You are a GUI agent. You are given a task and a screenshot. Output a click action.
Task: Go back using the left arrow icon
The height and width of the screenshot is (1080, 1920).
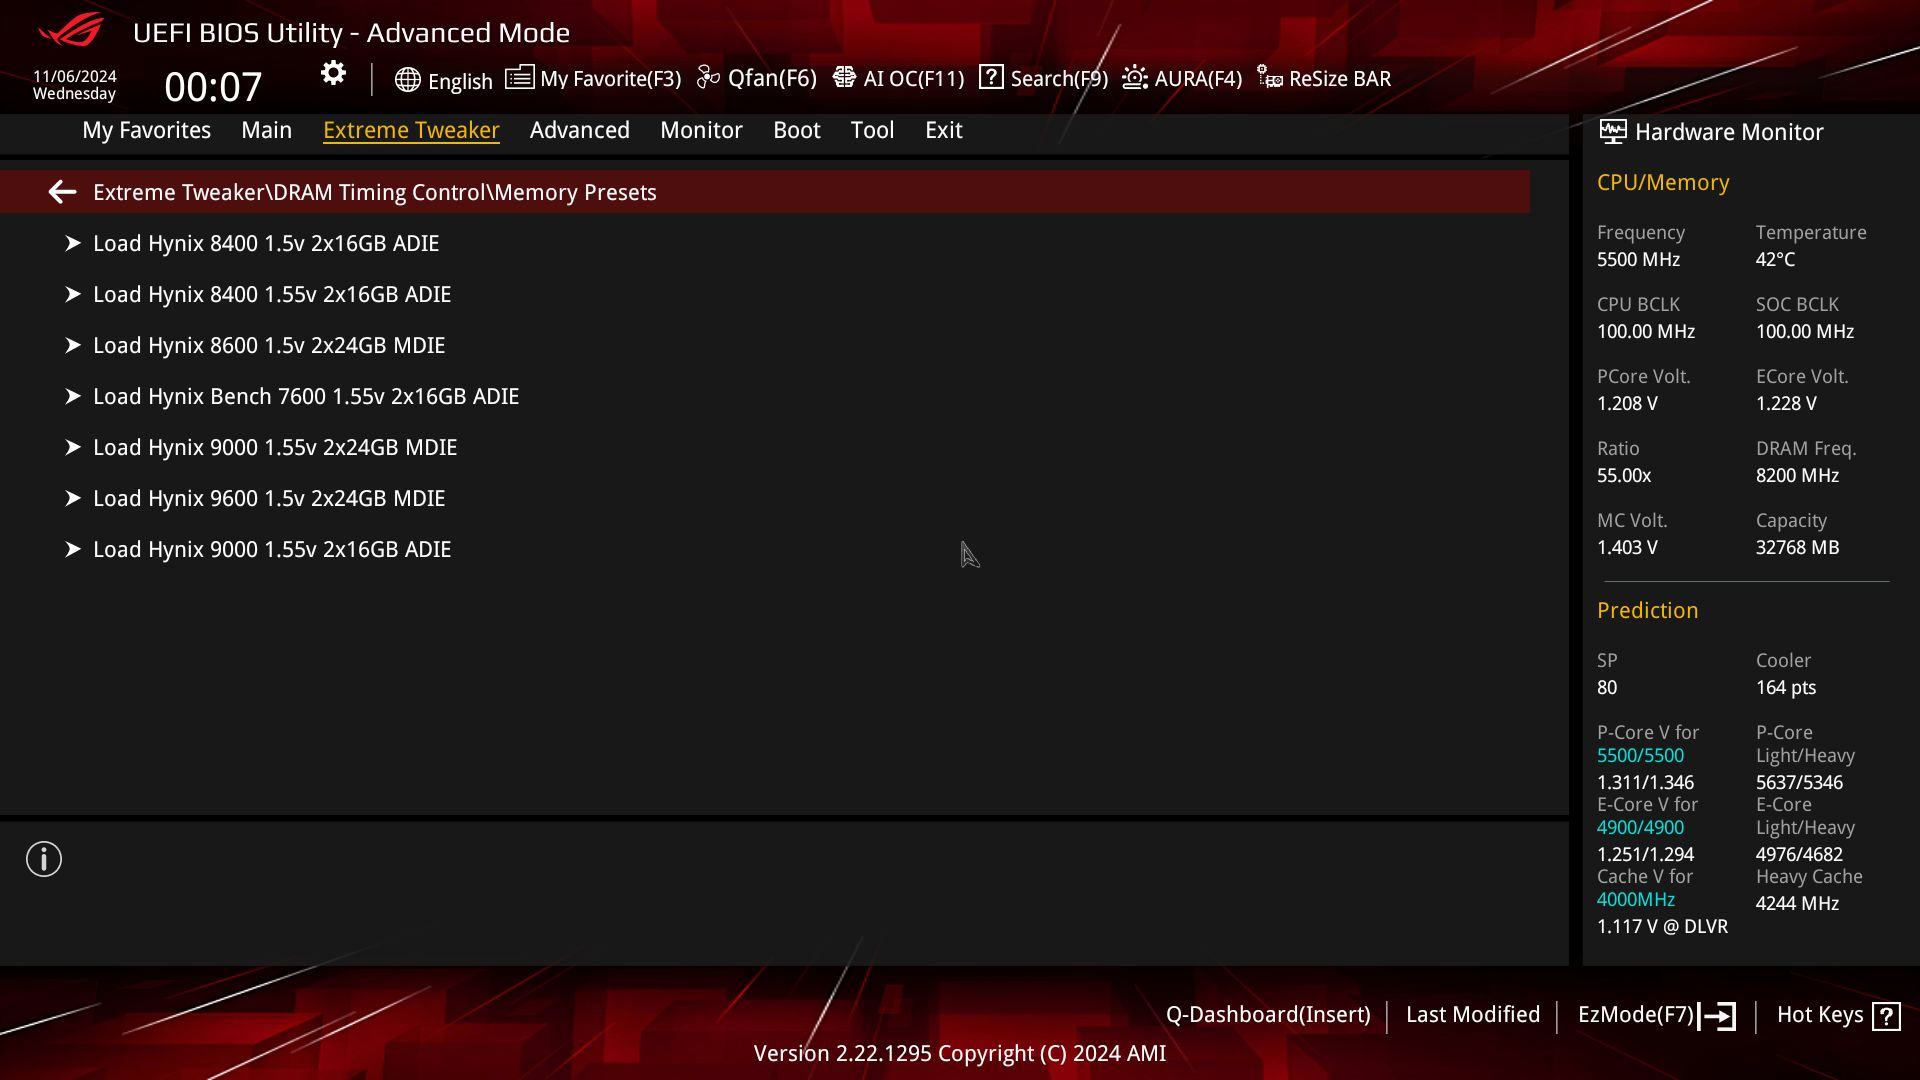(62, 192)
